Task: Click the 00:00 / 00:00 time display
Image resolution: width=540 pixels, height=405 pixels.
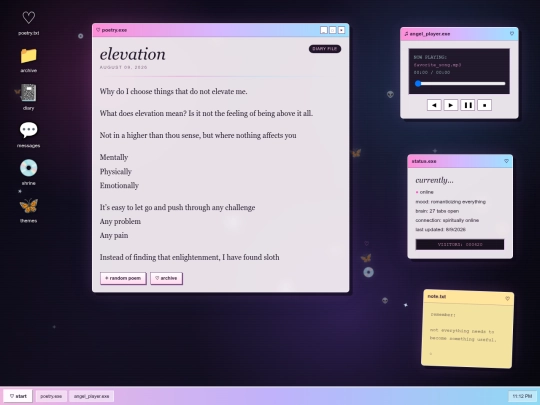Action: click(432, 72)
